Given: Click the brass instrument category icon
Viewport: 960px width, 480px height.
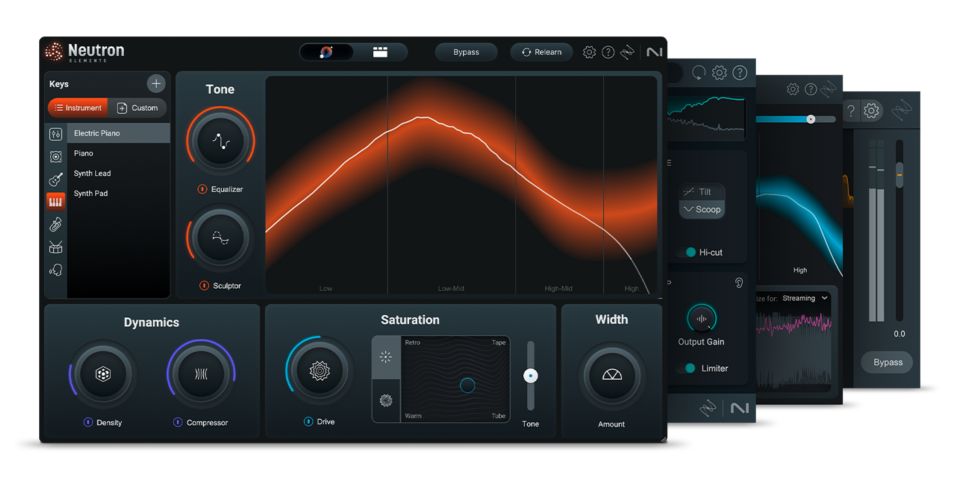Looking at the screenshot, I should [x=56, y=225].
